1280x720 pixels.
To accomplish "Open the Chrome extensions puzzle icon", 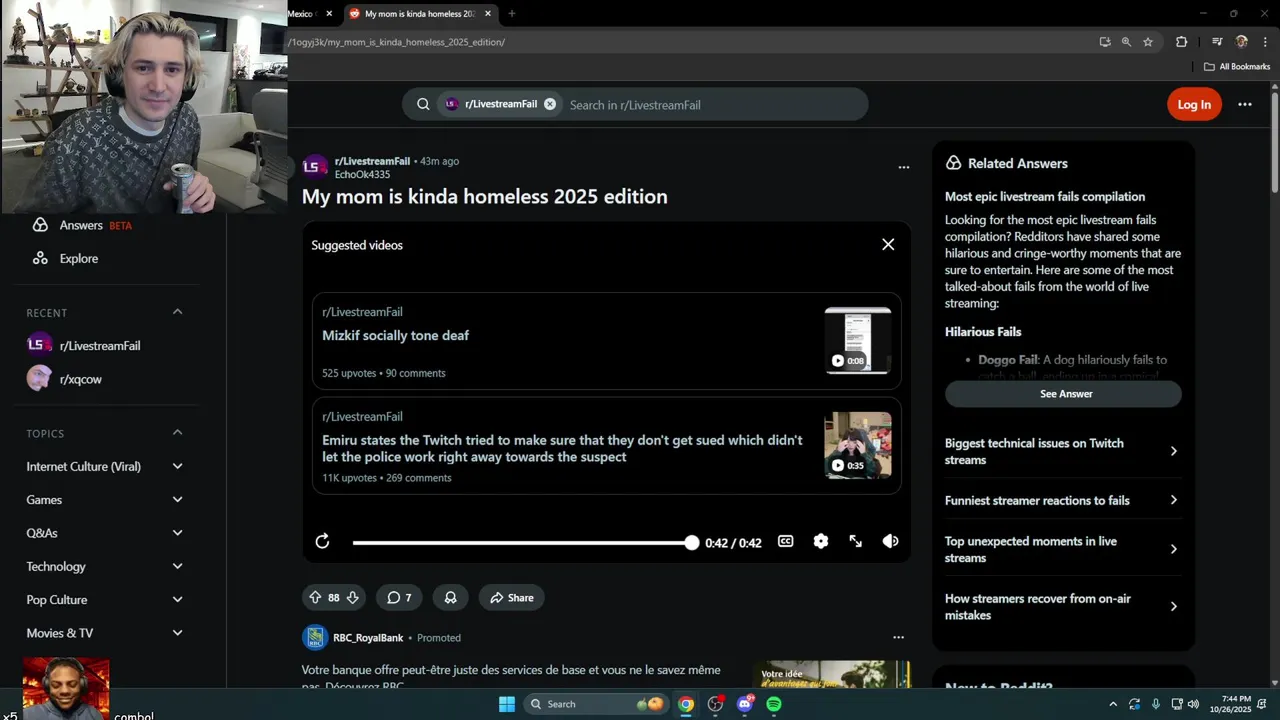I will pos(1181,42).
